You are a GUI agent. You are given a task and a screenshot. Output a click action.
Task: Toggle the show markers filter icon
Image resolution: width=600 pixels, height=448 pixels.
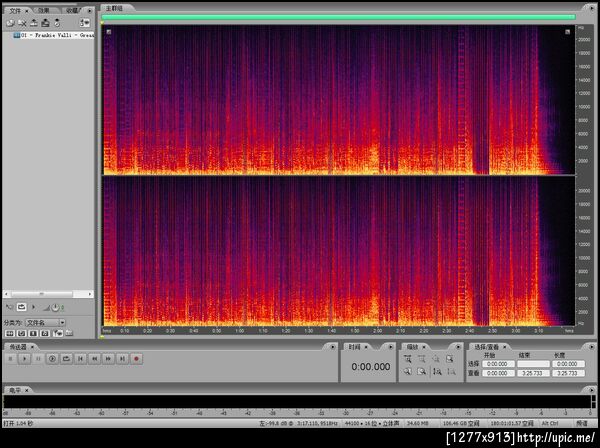58,333
